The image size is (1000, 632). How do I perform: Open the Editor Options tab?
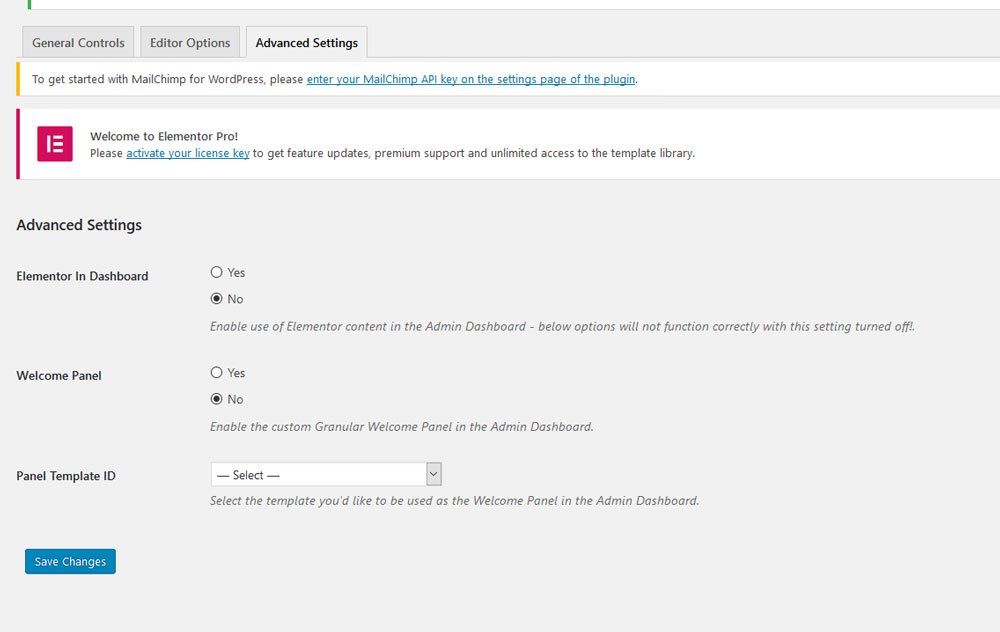(x=190, y=43)
